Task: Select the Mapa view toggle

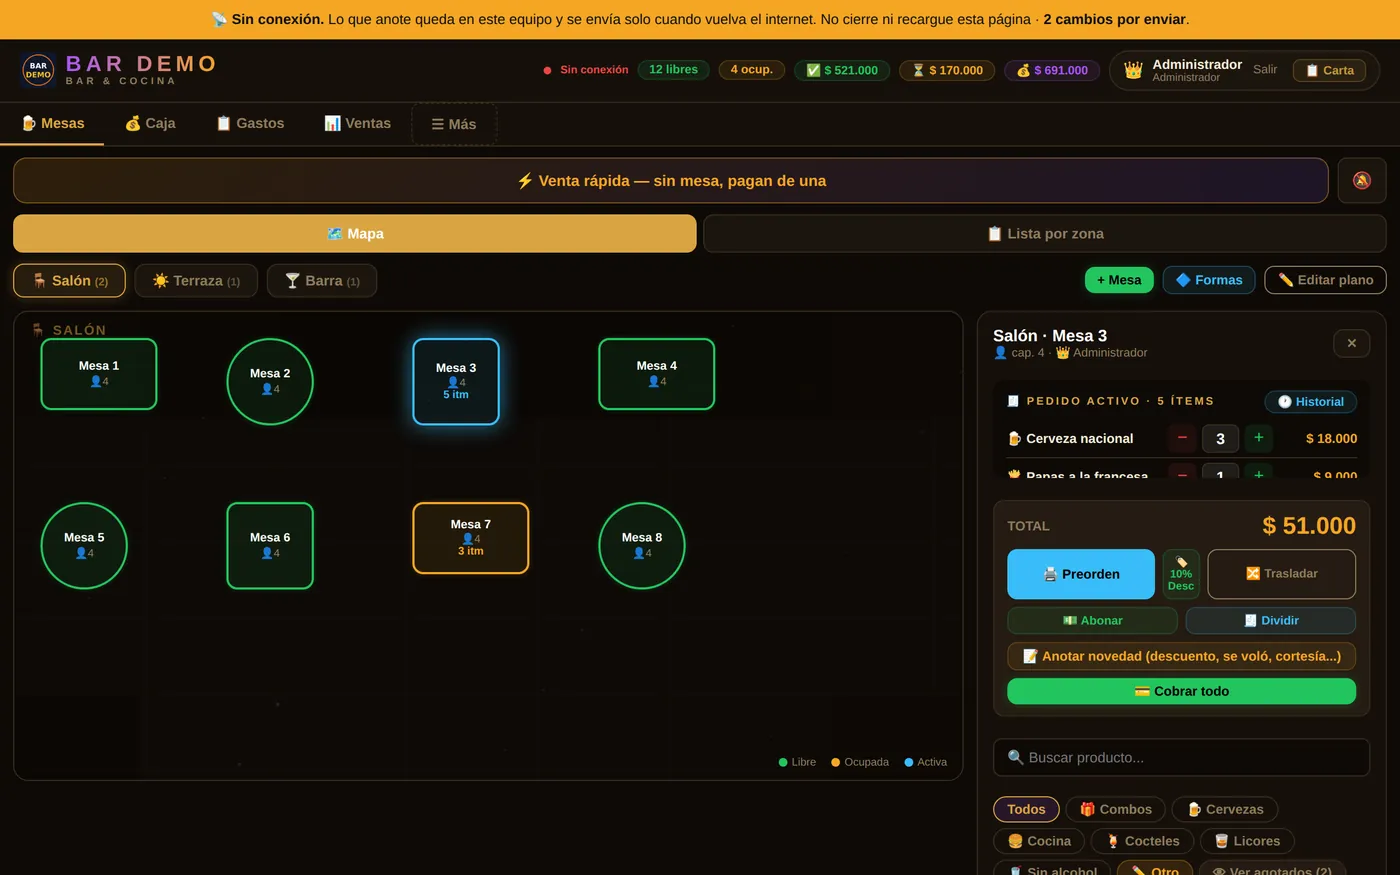Action: pyautogui.click(x=355, y=233)
